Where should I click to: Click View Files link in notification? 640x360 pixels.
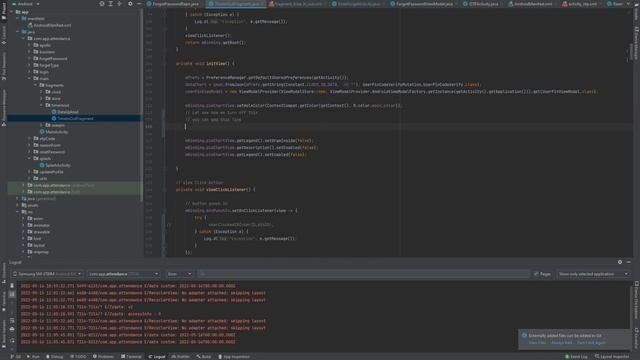tap(537, 343)
